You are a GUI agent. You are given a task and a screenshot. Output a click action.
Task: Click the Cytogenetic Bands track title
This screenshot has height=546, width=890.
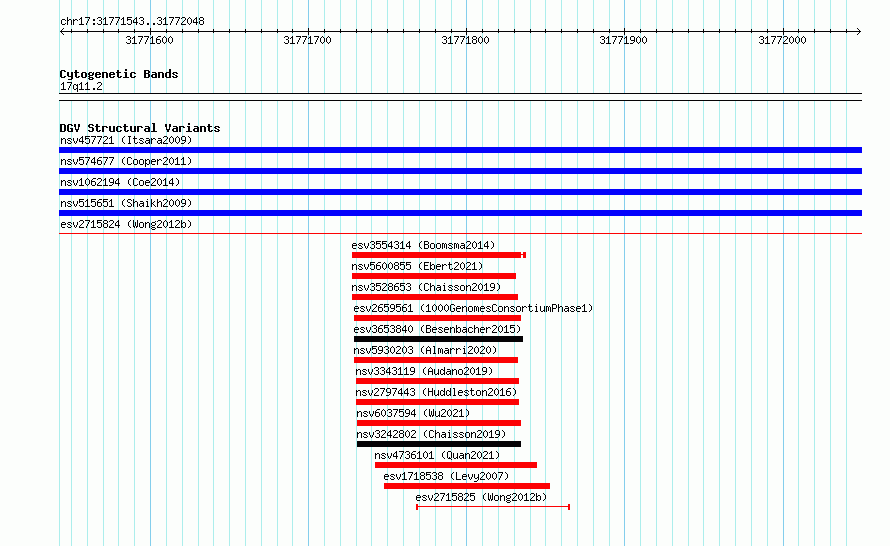tap(119, 74)
